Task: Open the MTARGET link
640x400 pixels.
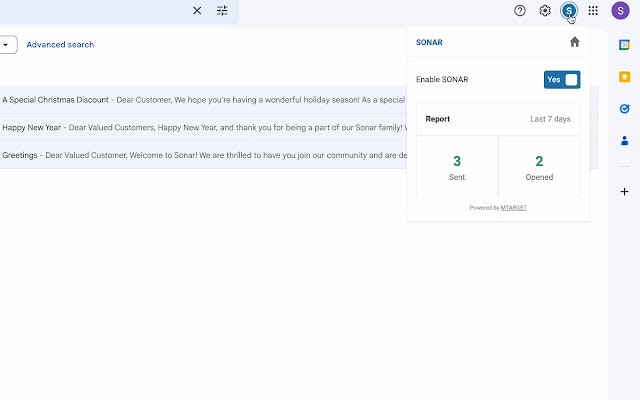Action: click(513, 208)
